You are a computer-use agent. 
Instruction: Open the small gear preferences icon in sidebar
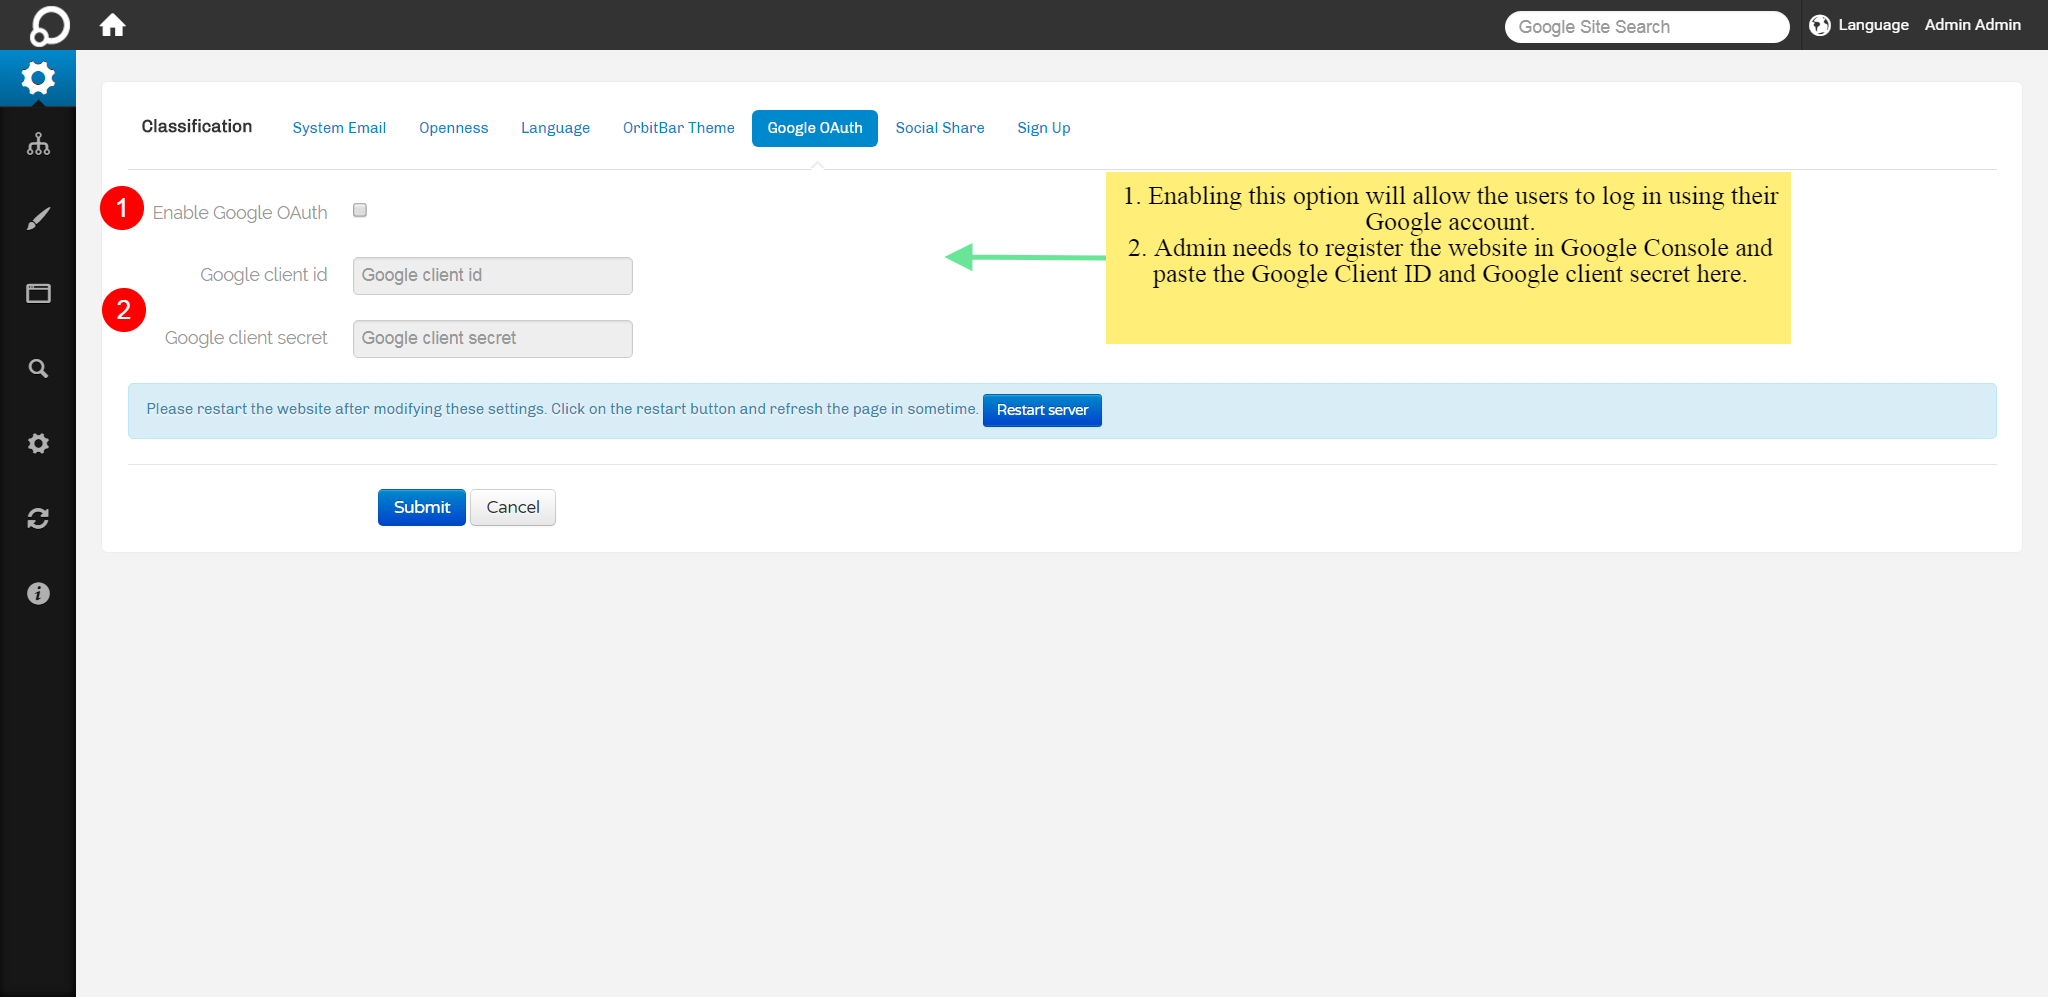(38, 443)
